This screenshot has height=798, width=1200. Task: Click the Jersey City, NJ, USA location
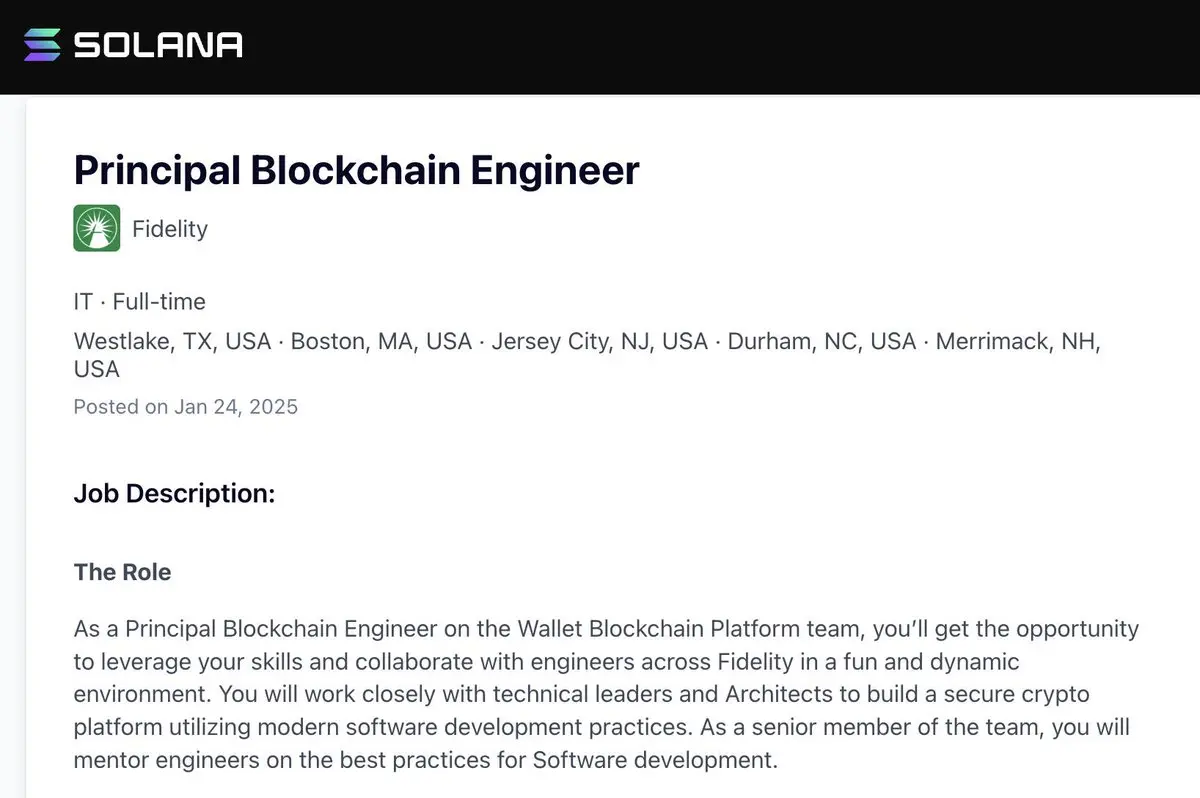coord(600,341)
